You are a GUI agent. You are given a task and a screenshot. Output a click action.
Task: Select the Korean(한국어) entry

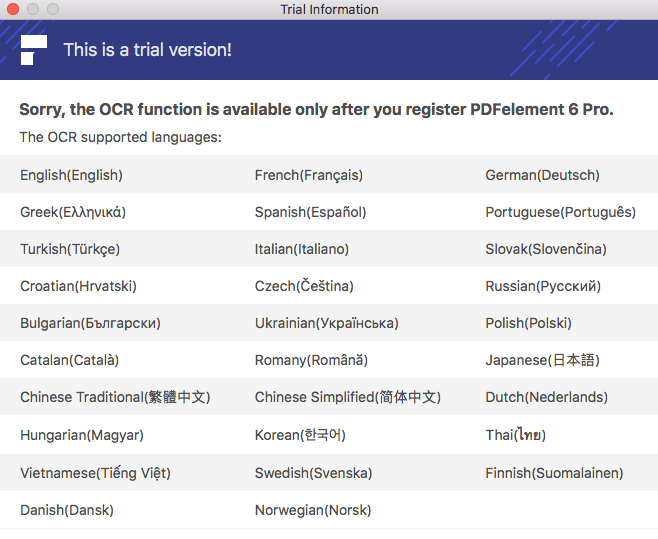(300, 435)
